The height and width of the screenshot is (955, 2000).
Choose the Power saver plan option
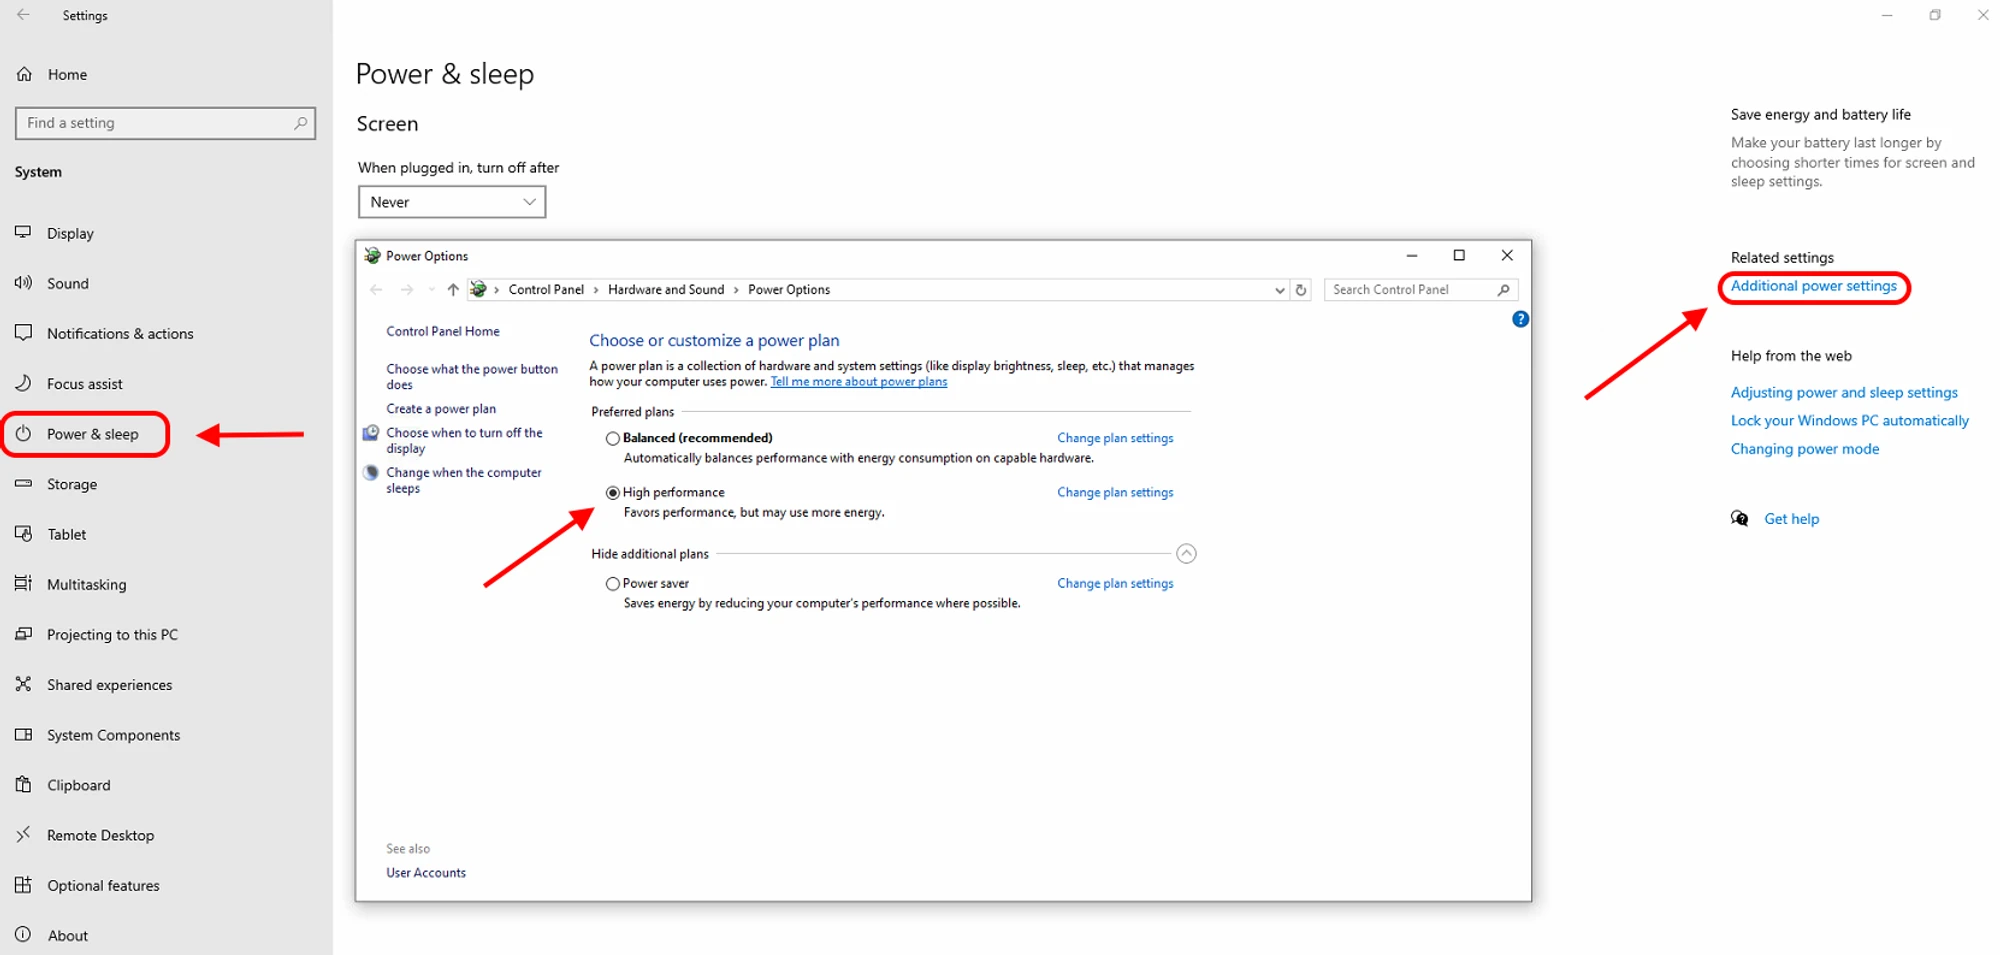pyautogui.click(x=613, y=584)
